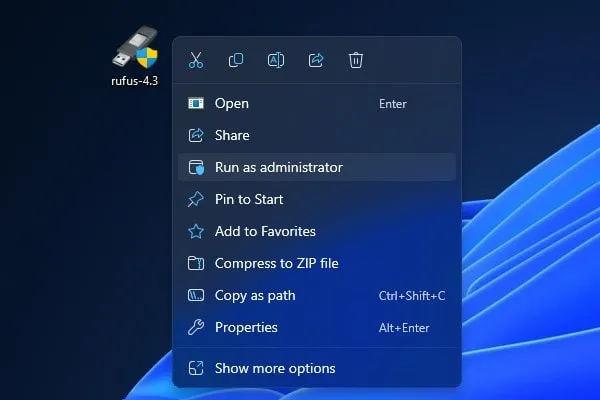This screenshot has width=600, height=400.
Task: Expand Show more options
Action: click(275, 368)
